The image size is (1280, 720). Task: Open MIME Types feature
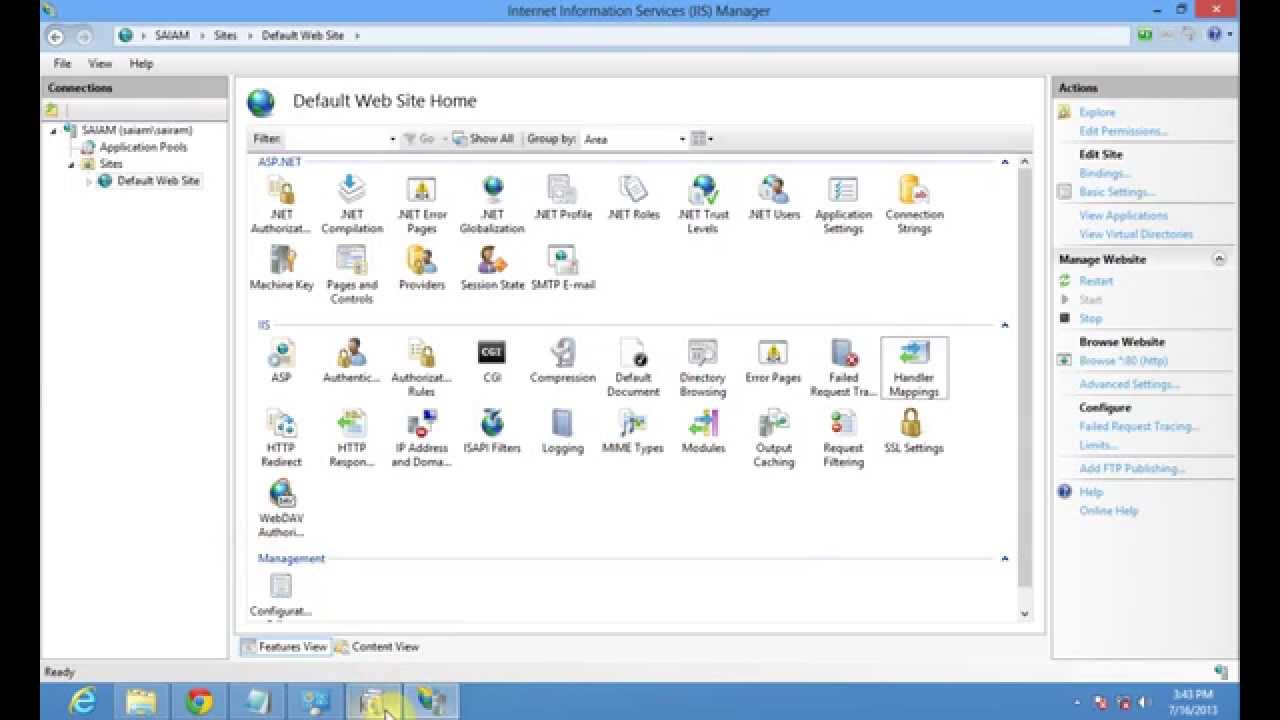[x=633, y=430]
